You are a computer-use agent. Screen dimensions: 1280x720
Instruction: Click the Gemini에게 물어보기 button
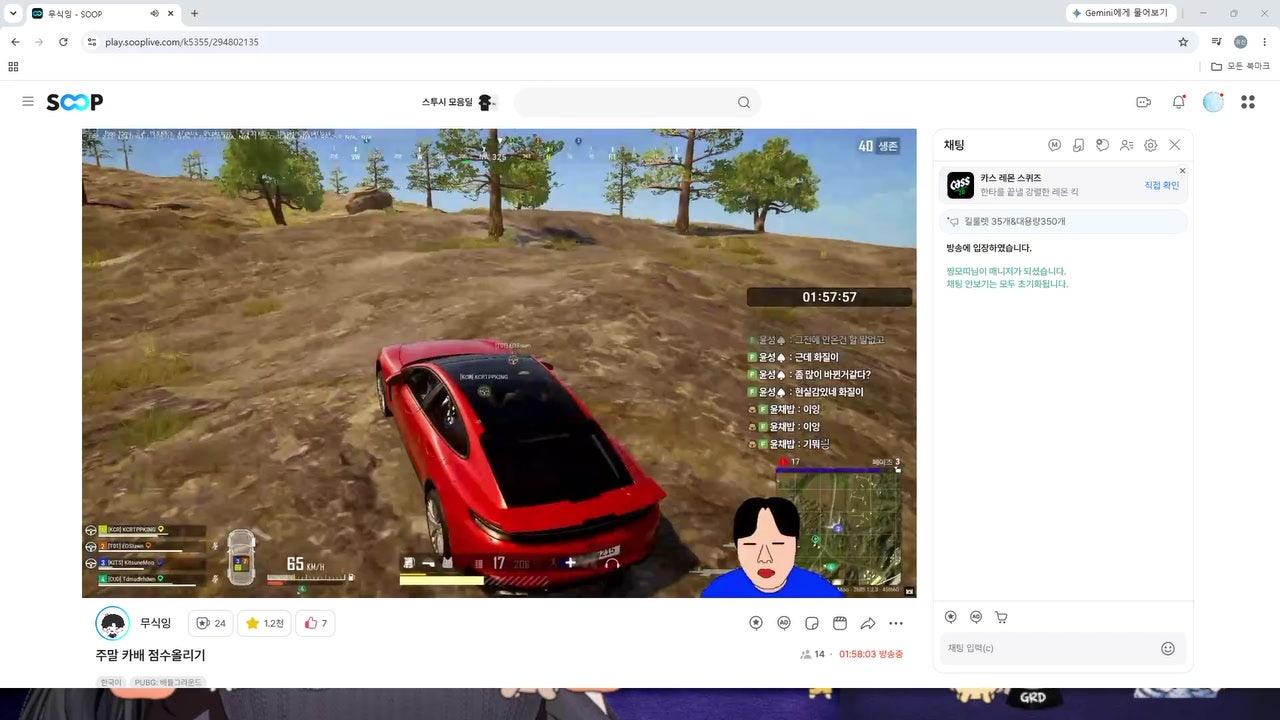tap(1120, 13)
